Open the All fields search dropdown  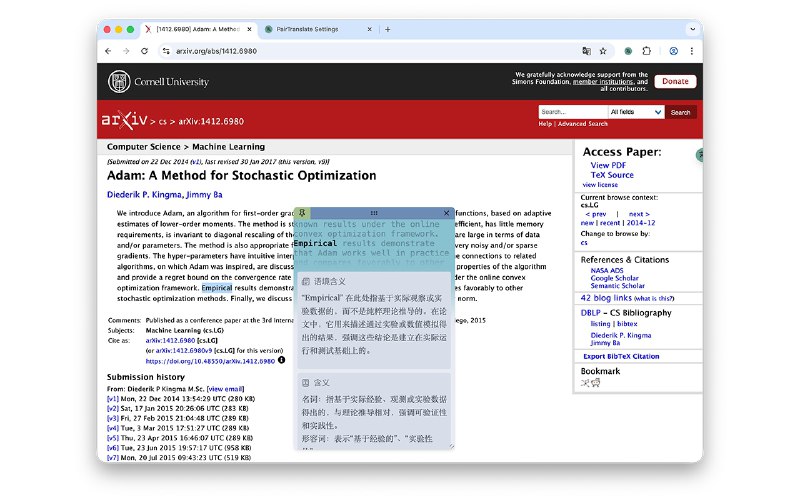click(635, 112)
